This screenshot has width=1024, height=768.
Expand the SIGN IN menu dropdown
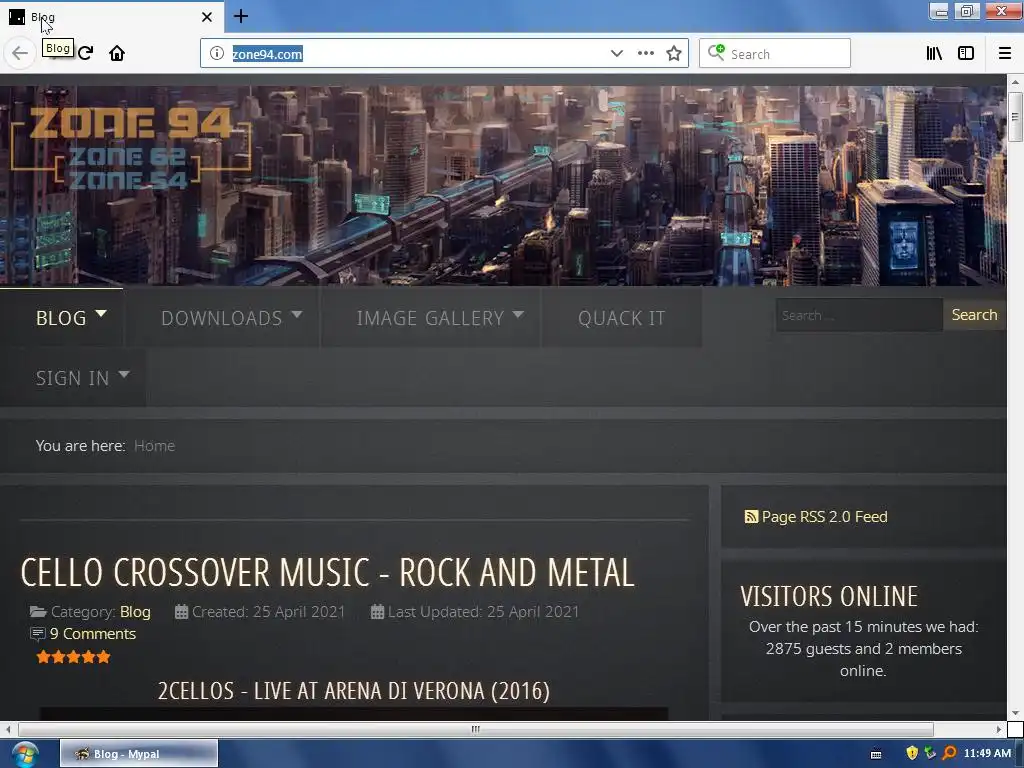pyautogui.click(x=124, y=375)
